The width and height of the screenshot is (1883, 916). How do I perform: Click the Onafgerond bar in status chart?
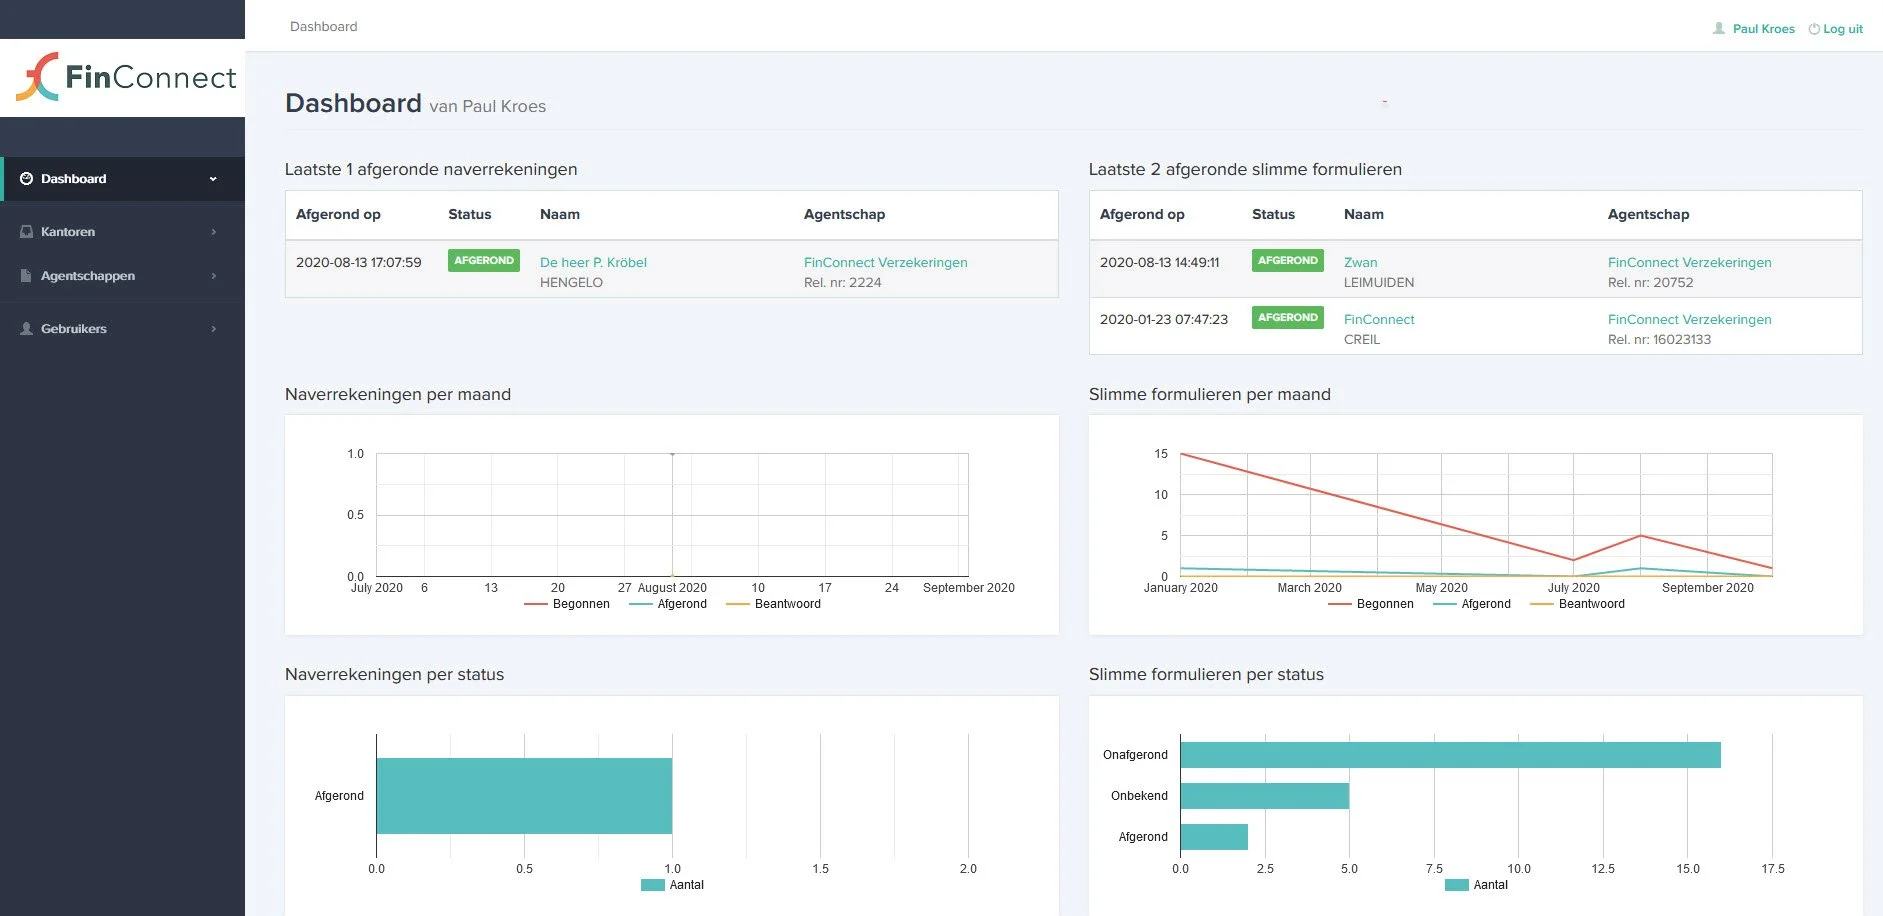click(x=1450, y=754)
